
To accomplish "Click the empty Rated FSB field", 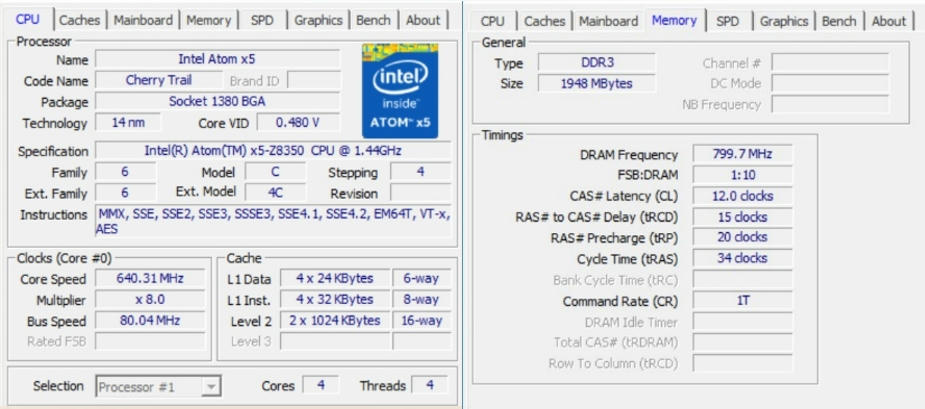I will click(x=150, y=341).
